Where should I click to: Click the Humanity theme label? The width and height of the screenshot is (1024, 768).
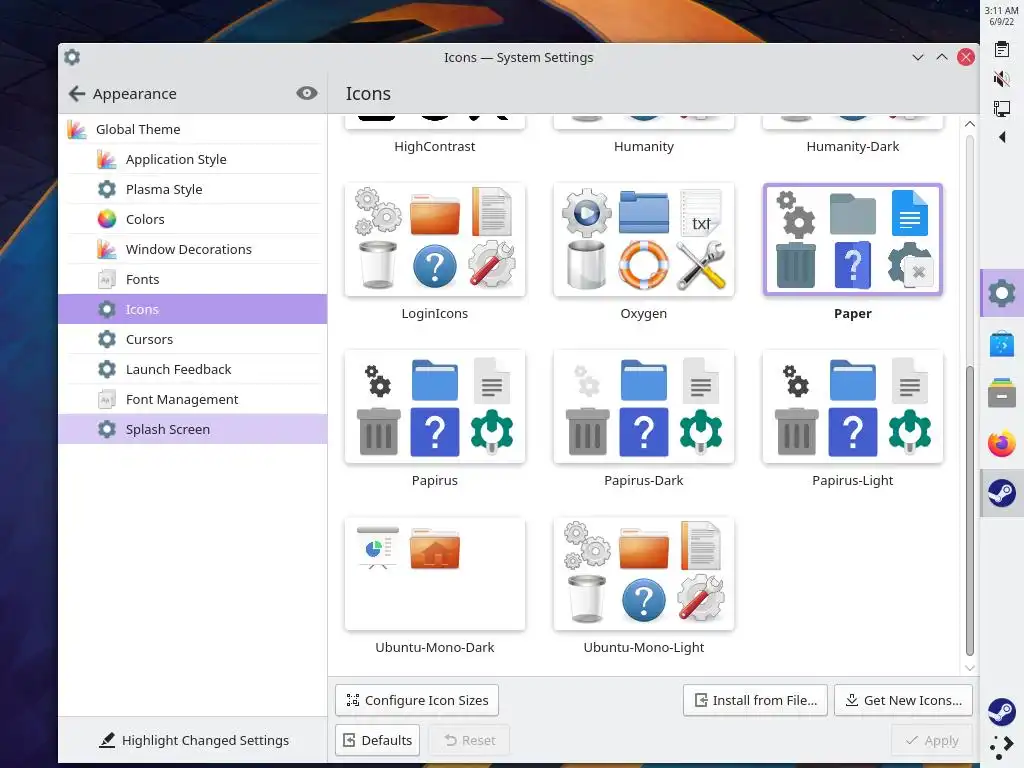coord(643,146)
